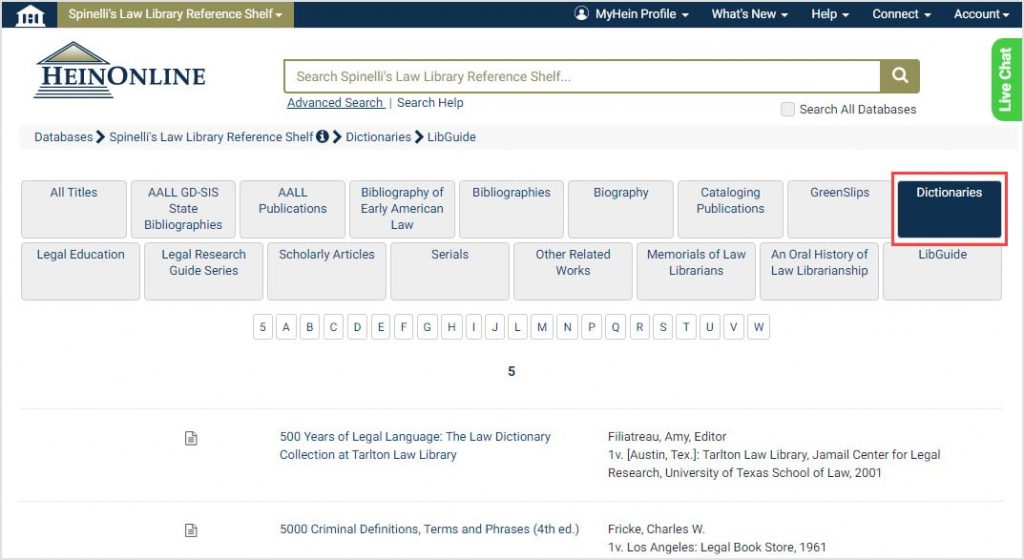Jump to letter W titles
Image resolution: width=1024 pixels, height=560 pixels.
758,327
